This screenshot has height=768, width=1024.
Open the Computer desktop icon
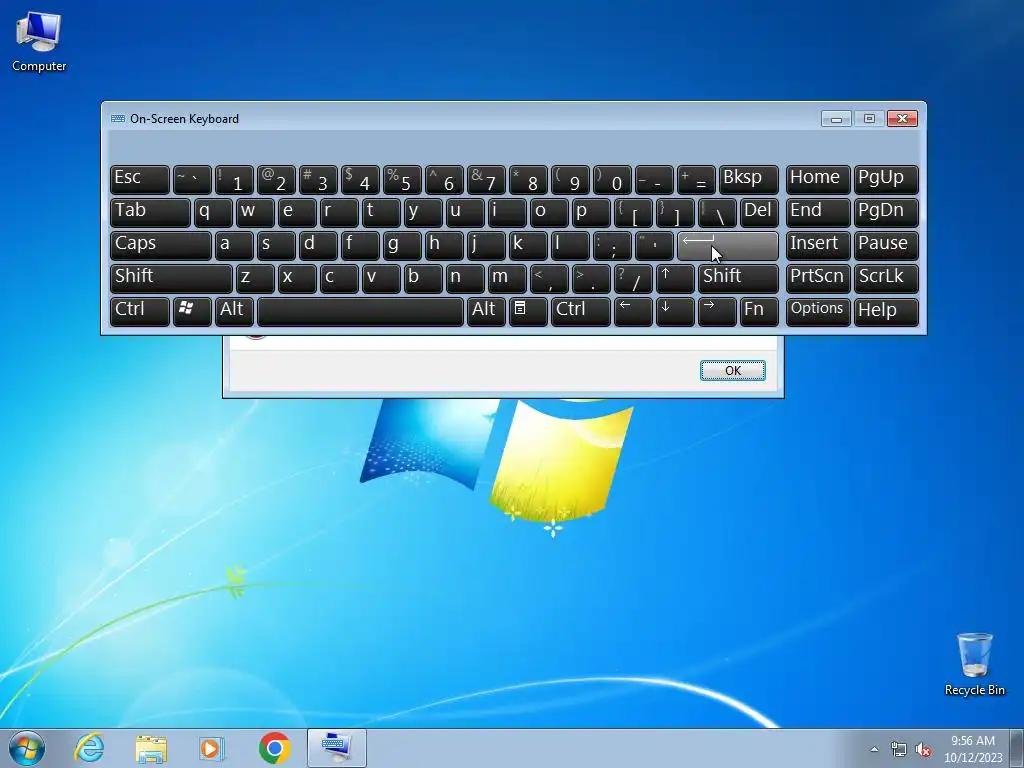[x=39, y=40]
